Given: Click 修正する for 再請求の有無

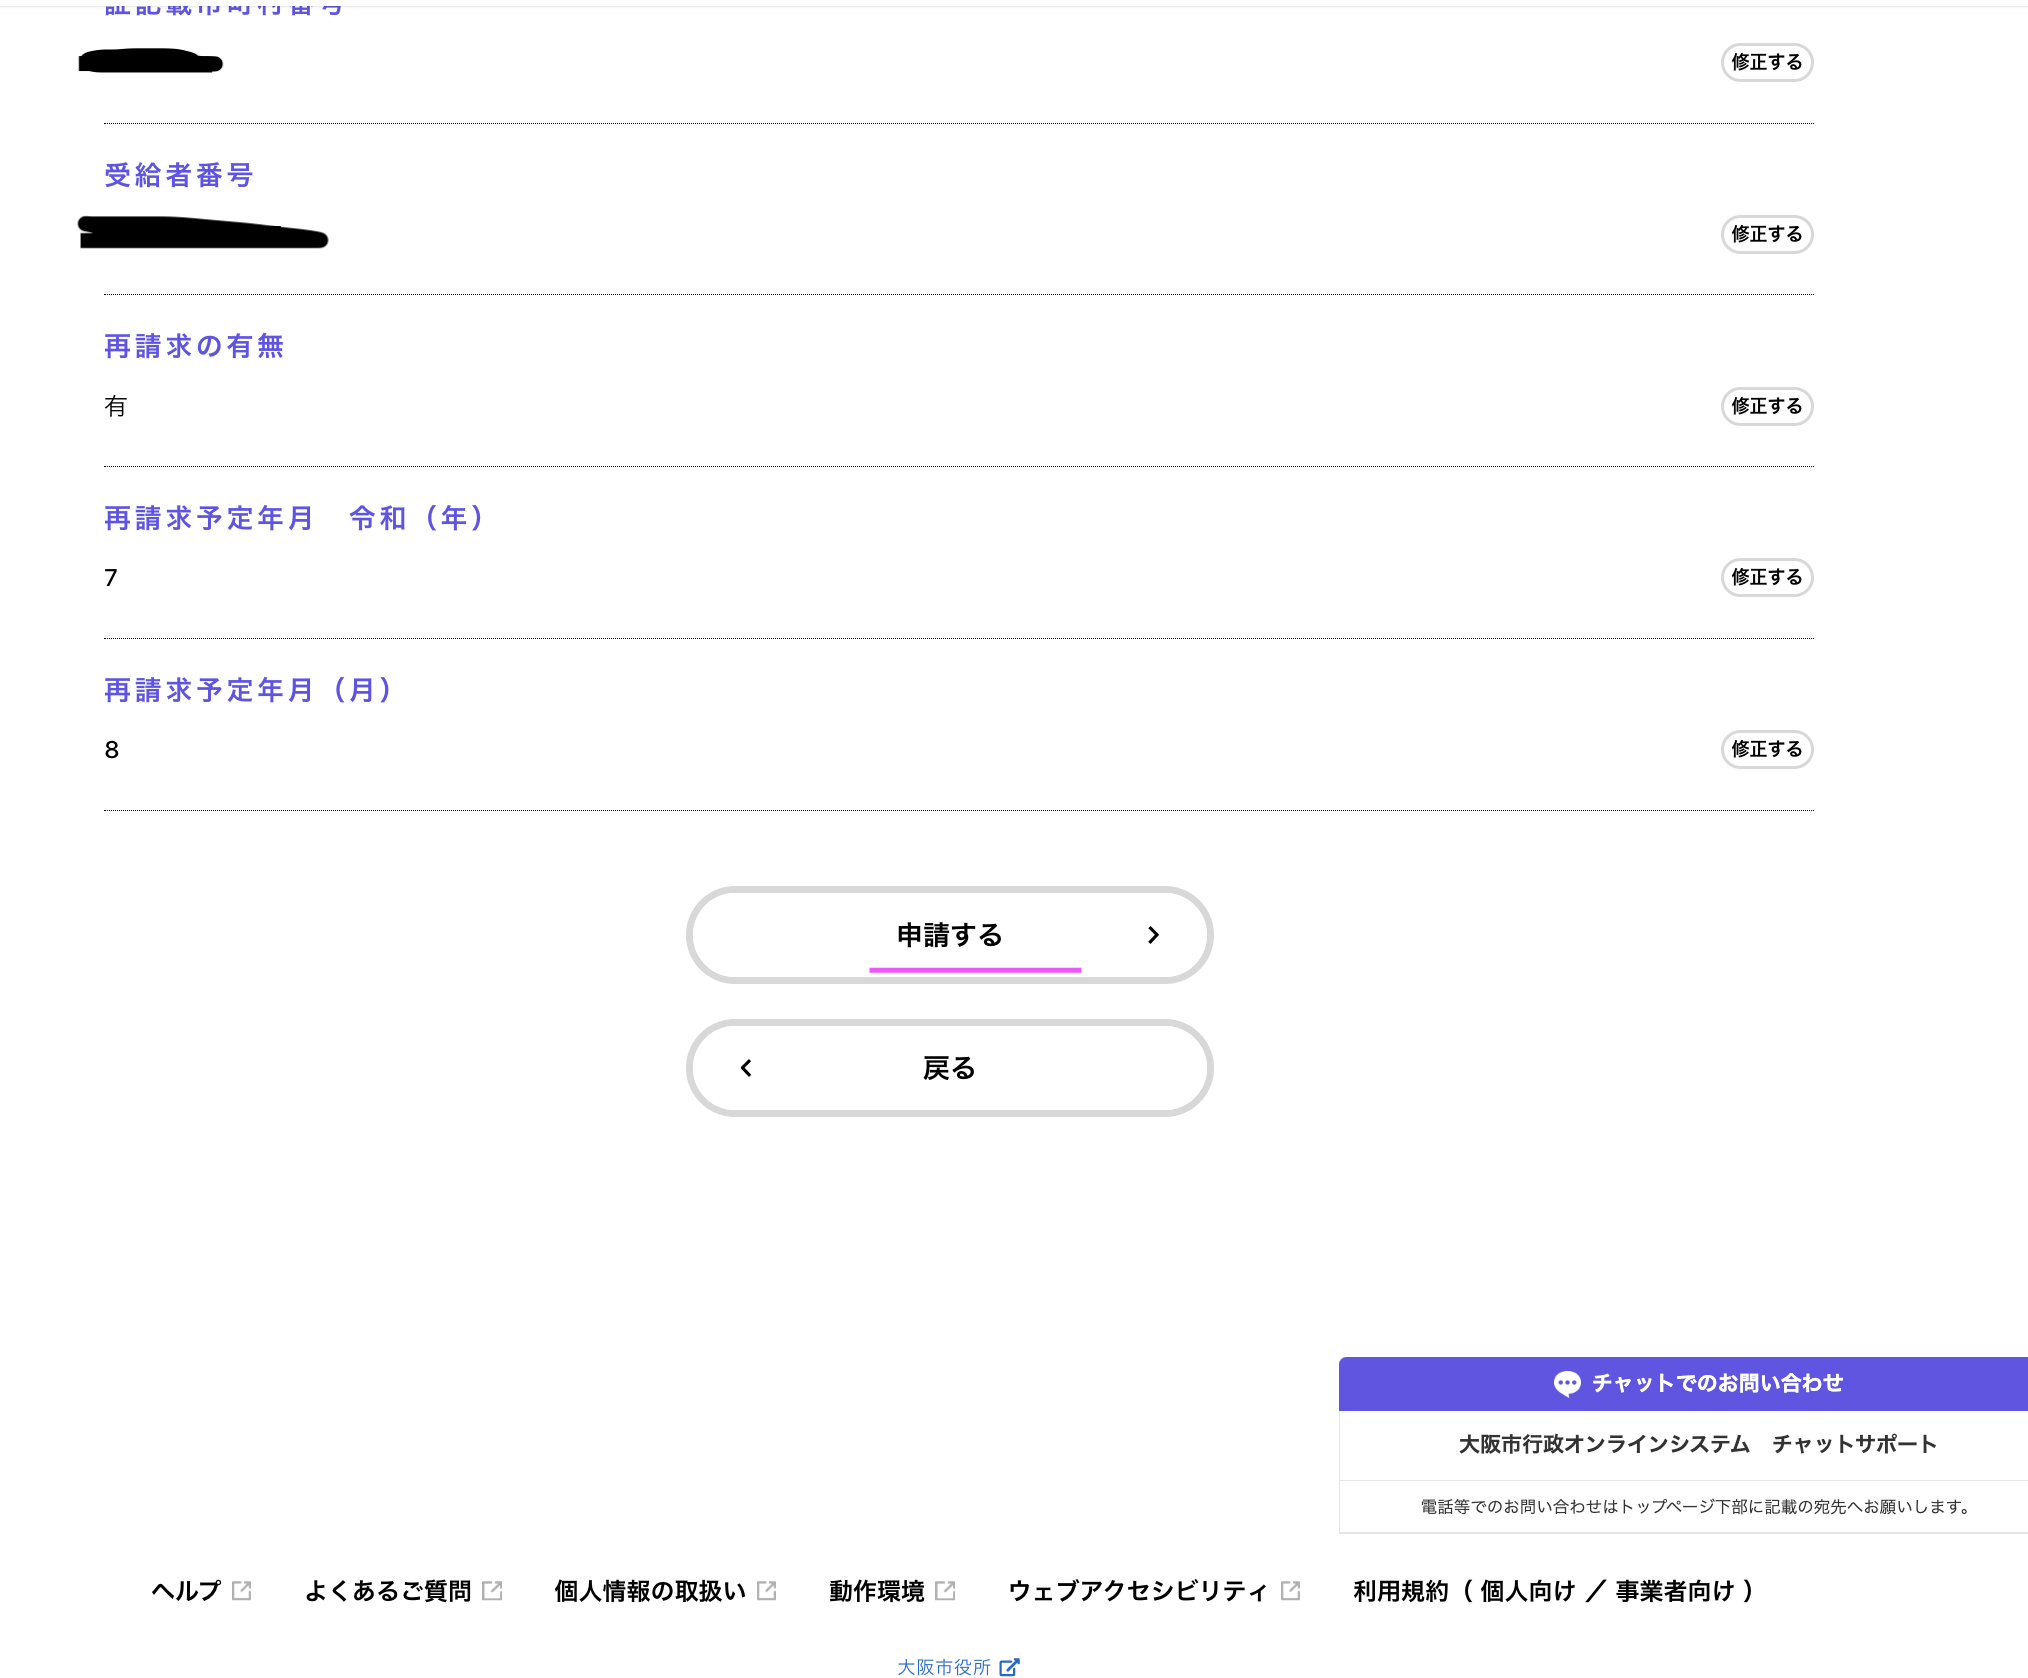Looking at the screenshot, I should (x=1766, y=406).
